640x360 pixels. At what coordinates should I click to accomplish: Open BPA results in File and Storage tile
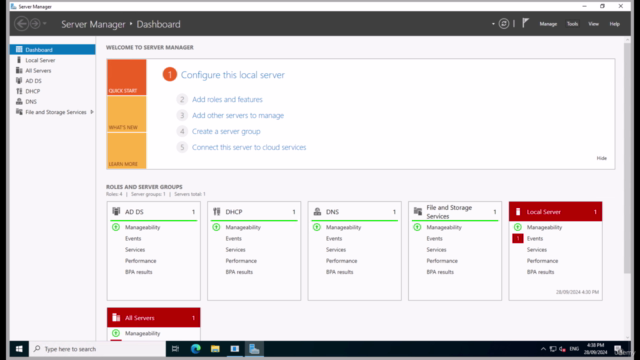pos(440,272)
